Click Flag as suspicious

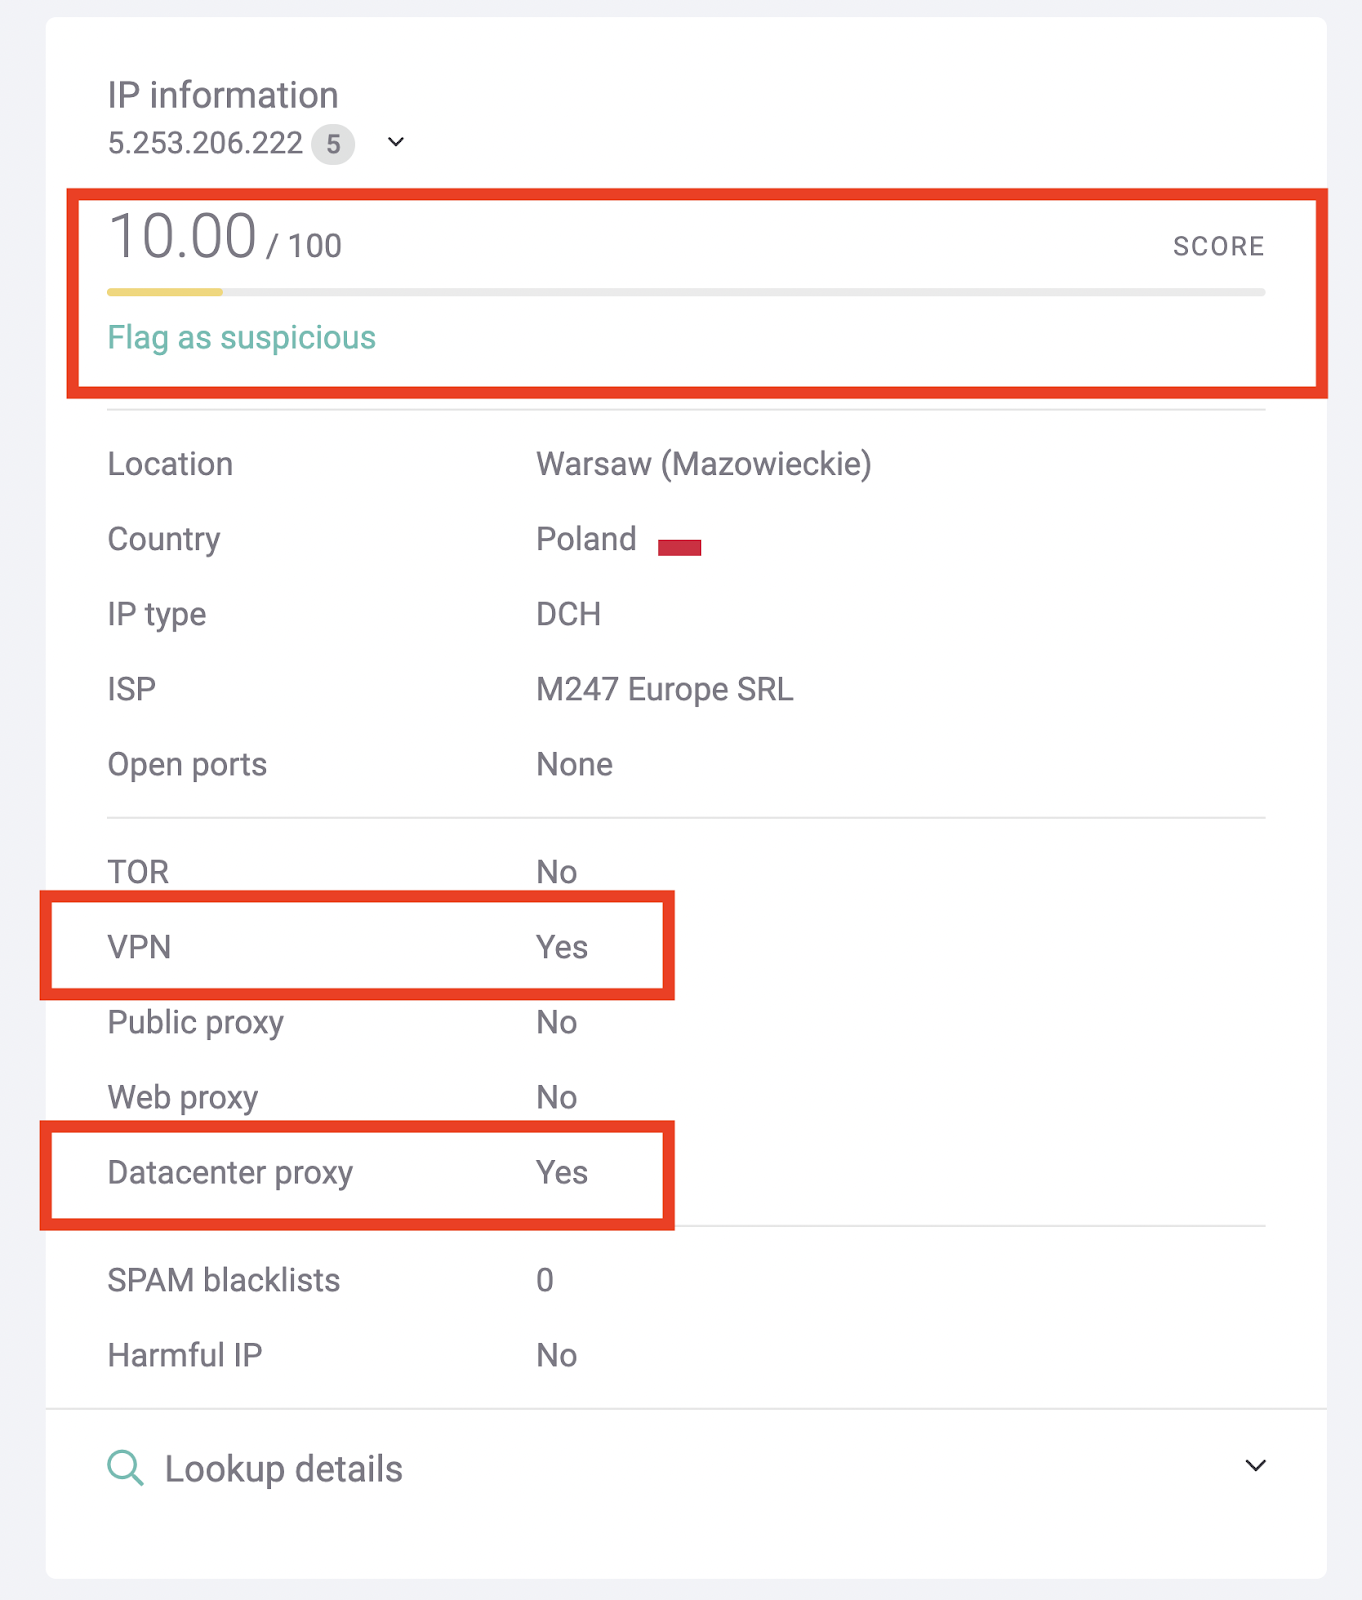coord(241,337)
